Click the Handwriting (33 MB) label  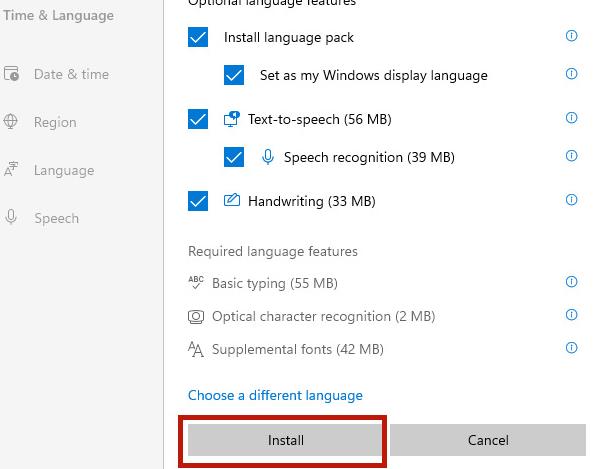click(x=312, y=201)
